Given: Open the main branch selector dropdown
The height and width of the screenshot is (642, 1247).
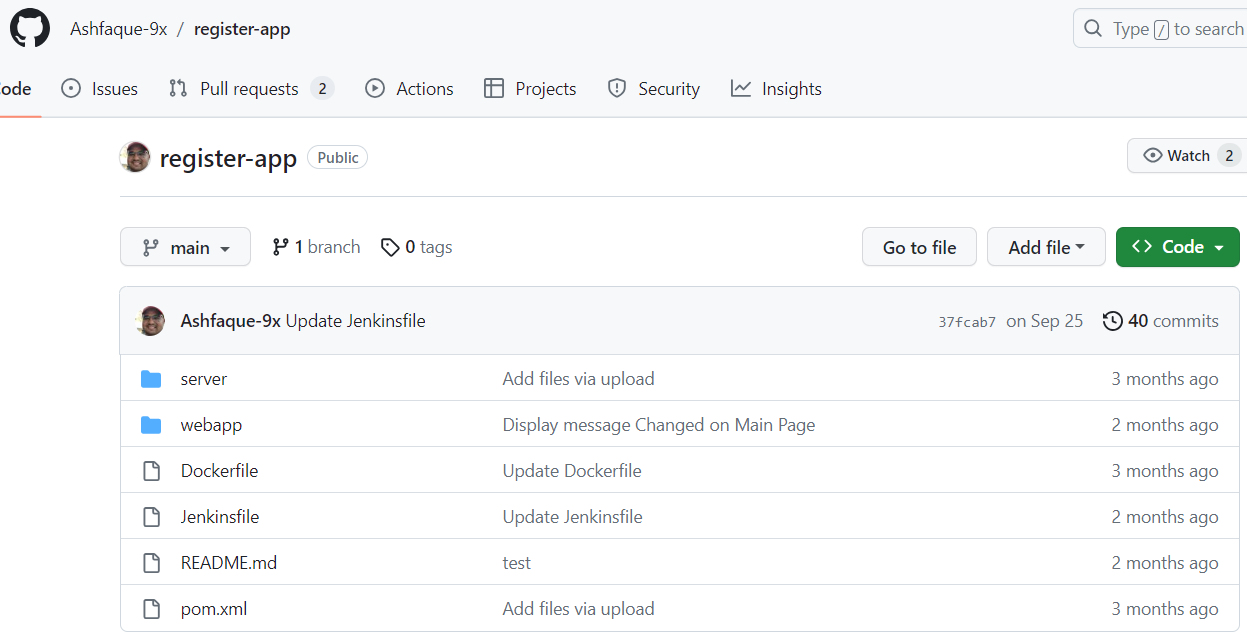Looking at the screenshot, I should pyautogui.click(x=185, y=247).
